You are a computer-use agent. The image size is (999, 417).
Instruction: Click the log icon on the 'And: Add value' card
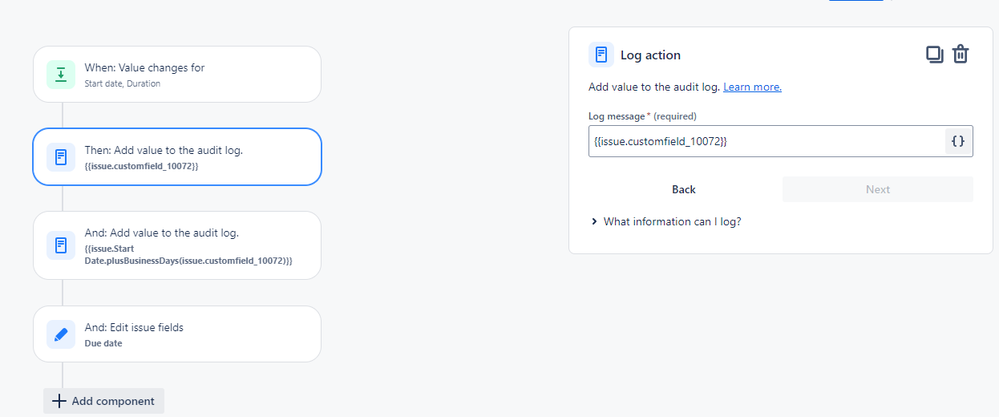(x=61, y=245)
